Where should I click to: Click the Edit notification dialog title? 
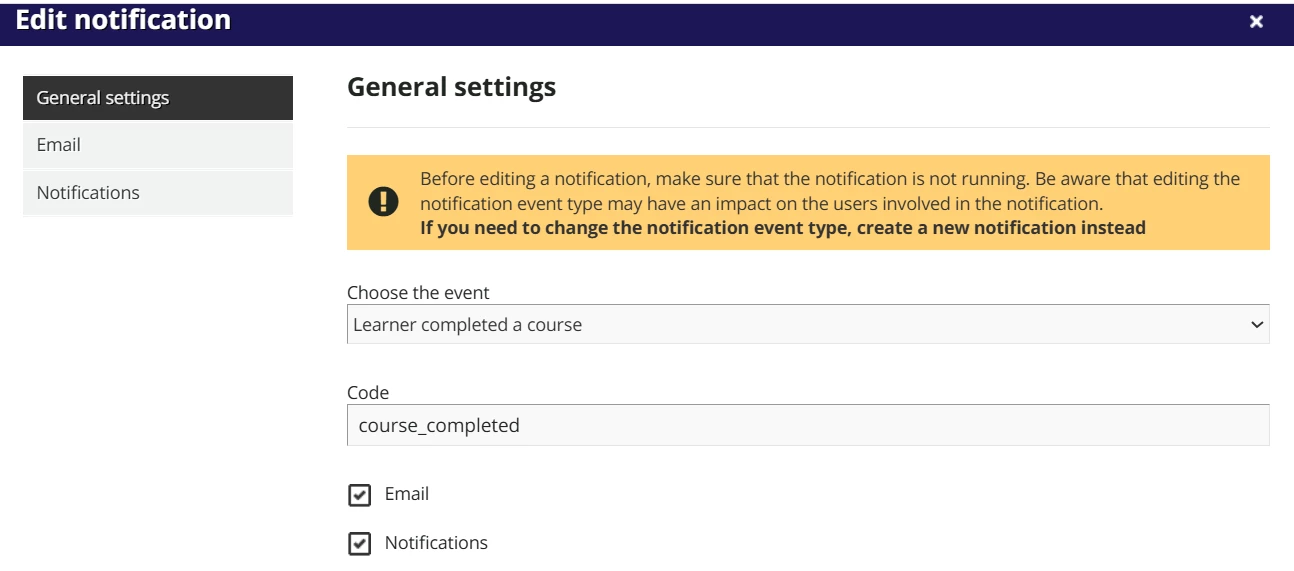(123, 20)
